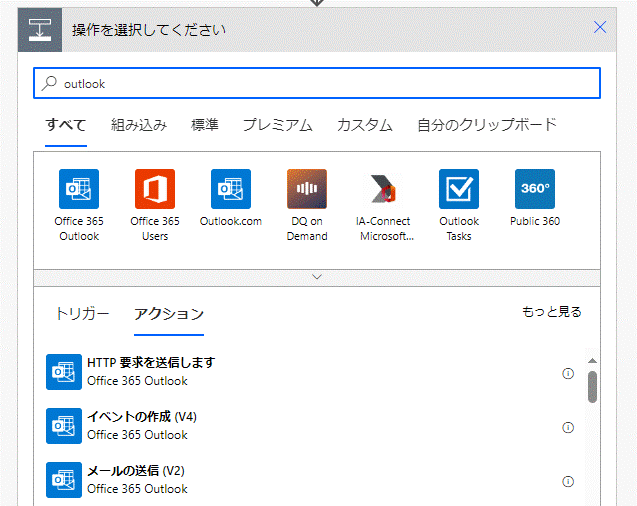The height and width of the screenshot is (506, 637).
Task: Show info for メールの送信 (V2)
Action: tap(568, 481)
